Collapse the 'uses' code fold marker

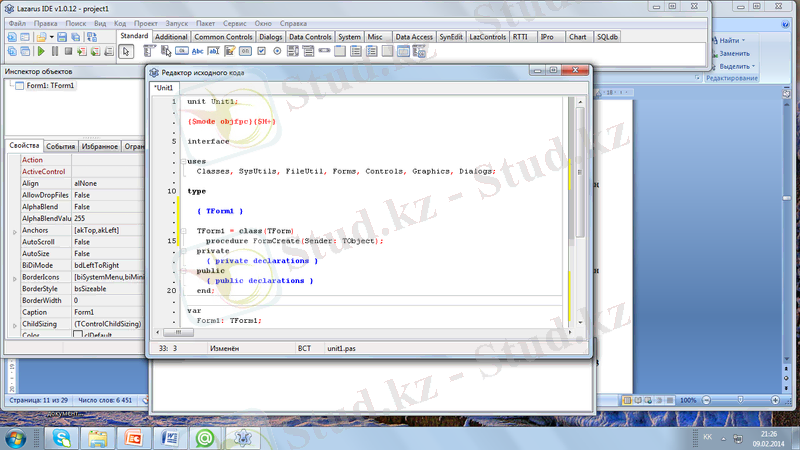(182, 160)
